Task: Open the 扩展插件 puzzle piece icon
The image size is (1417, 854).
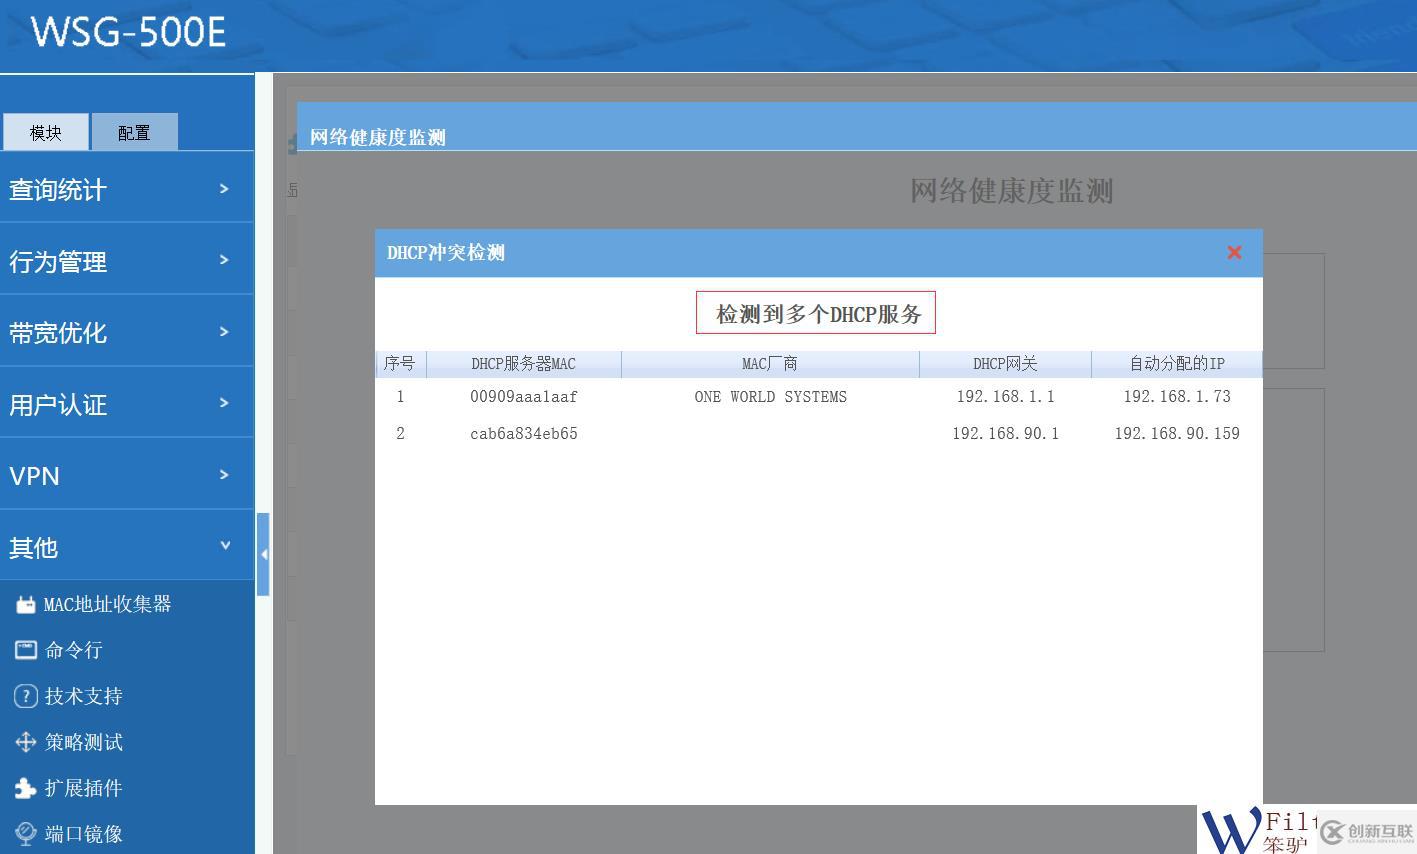Action: (25, 787)
